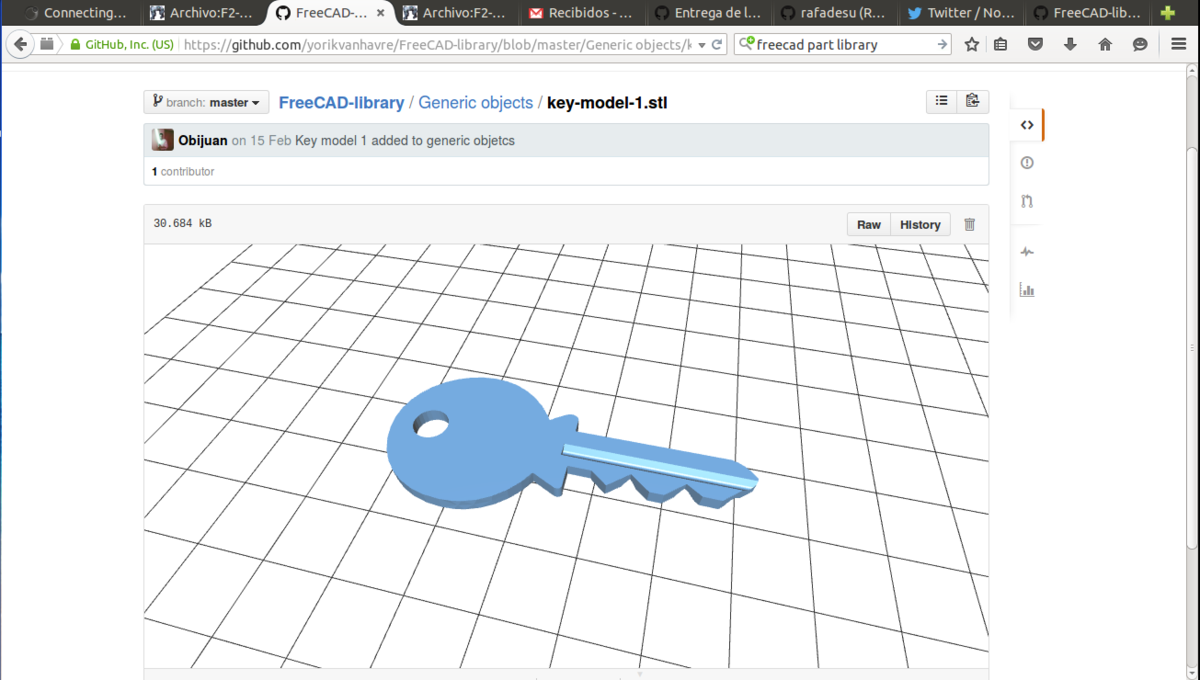Click the GitHub Code sidebar icon
The width and height of the screenshot is (1200, 680).
(1027, 125)
